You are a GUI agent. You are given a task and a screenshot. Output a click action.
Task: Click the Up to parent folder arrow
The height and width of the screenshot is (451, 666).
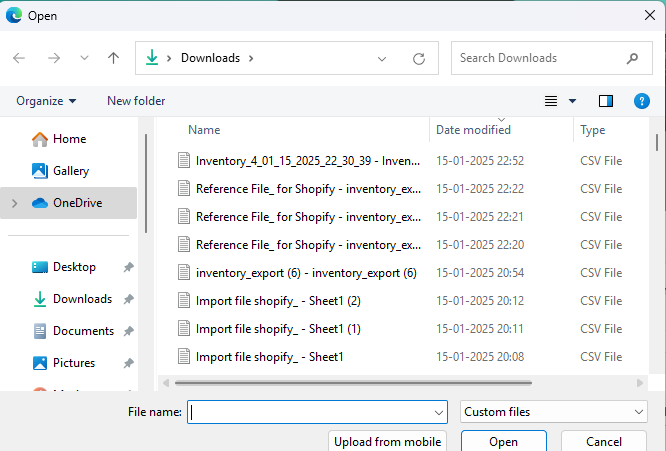coord(113,58)
